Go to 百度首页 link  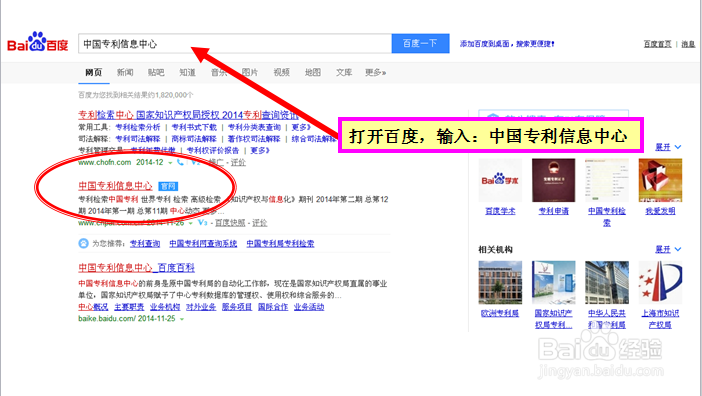(x=658, y=44)
